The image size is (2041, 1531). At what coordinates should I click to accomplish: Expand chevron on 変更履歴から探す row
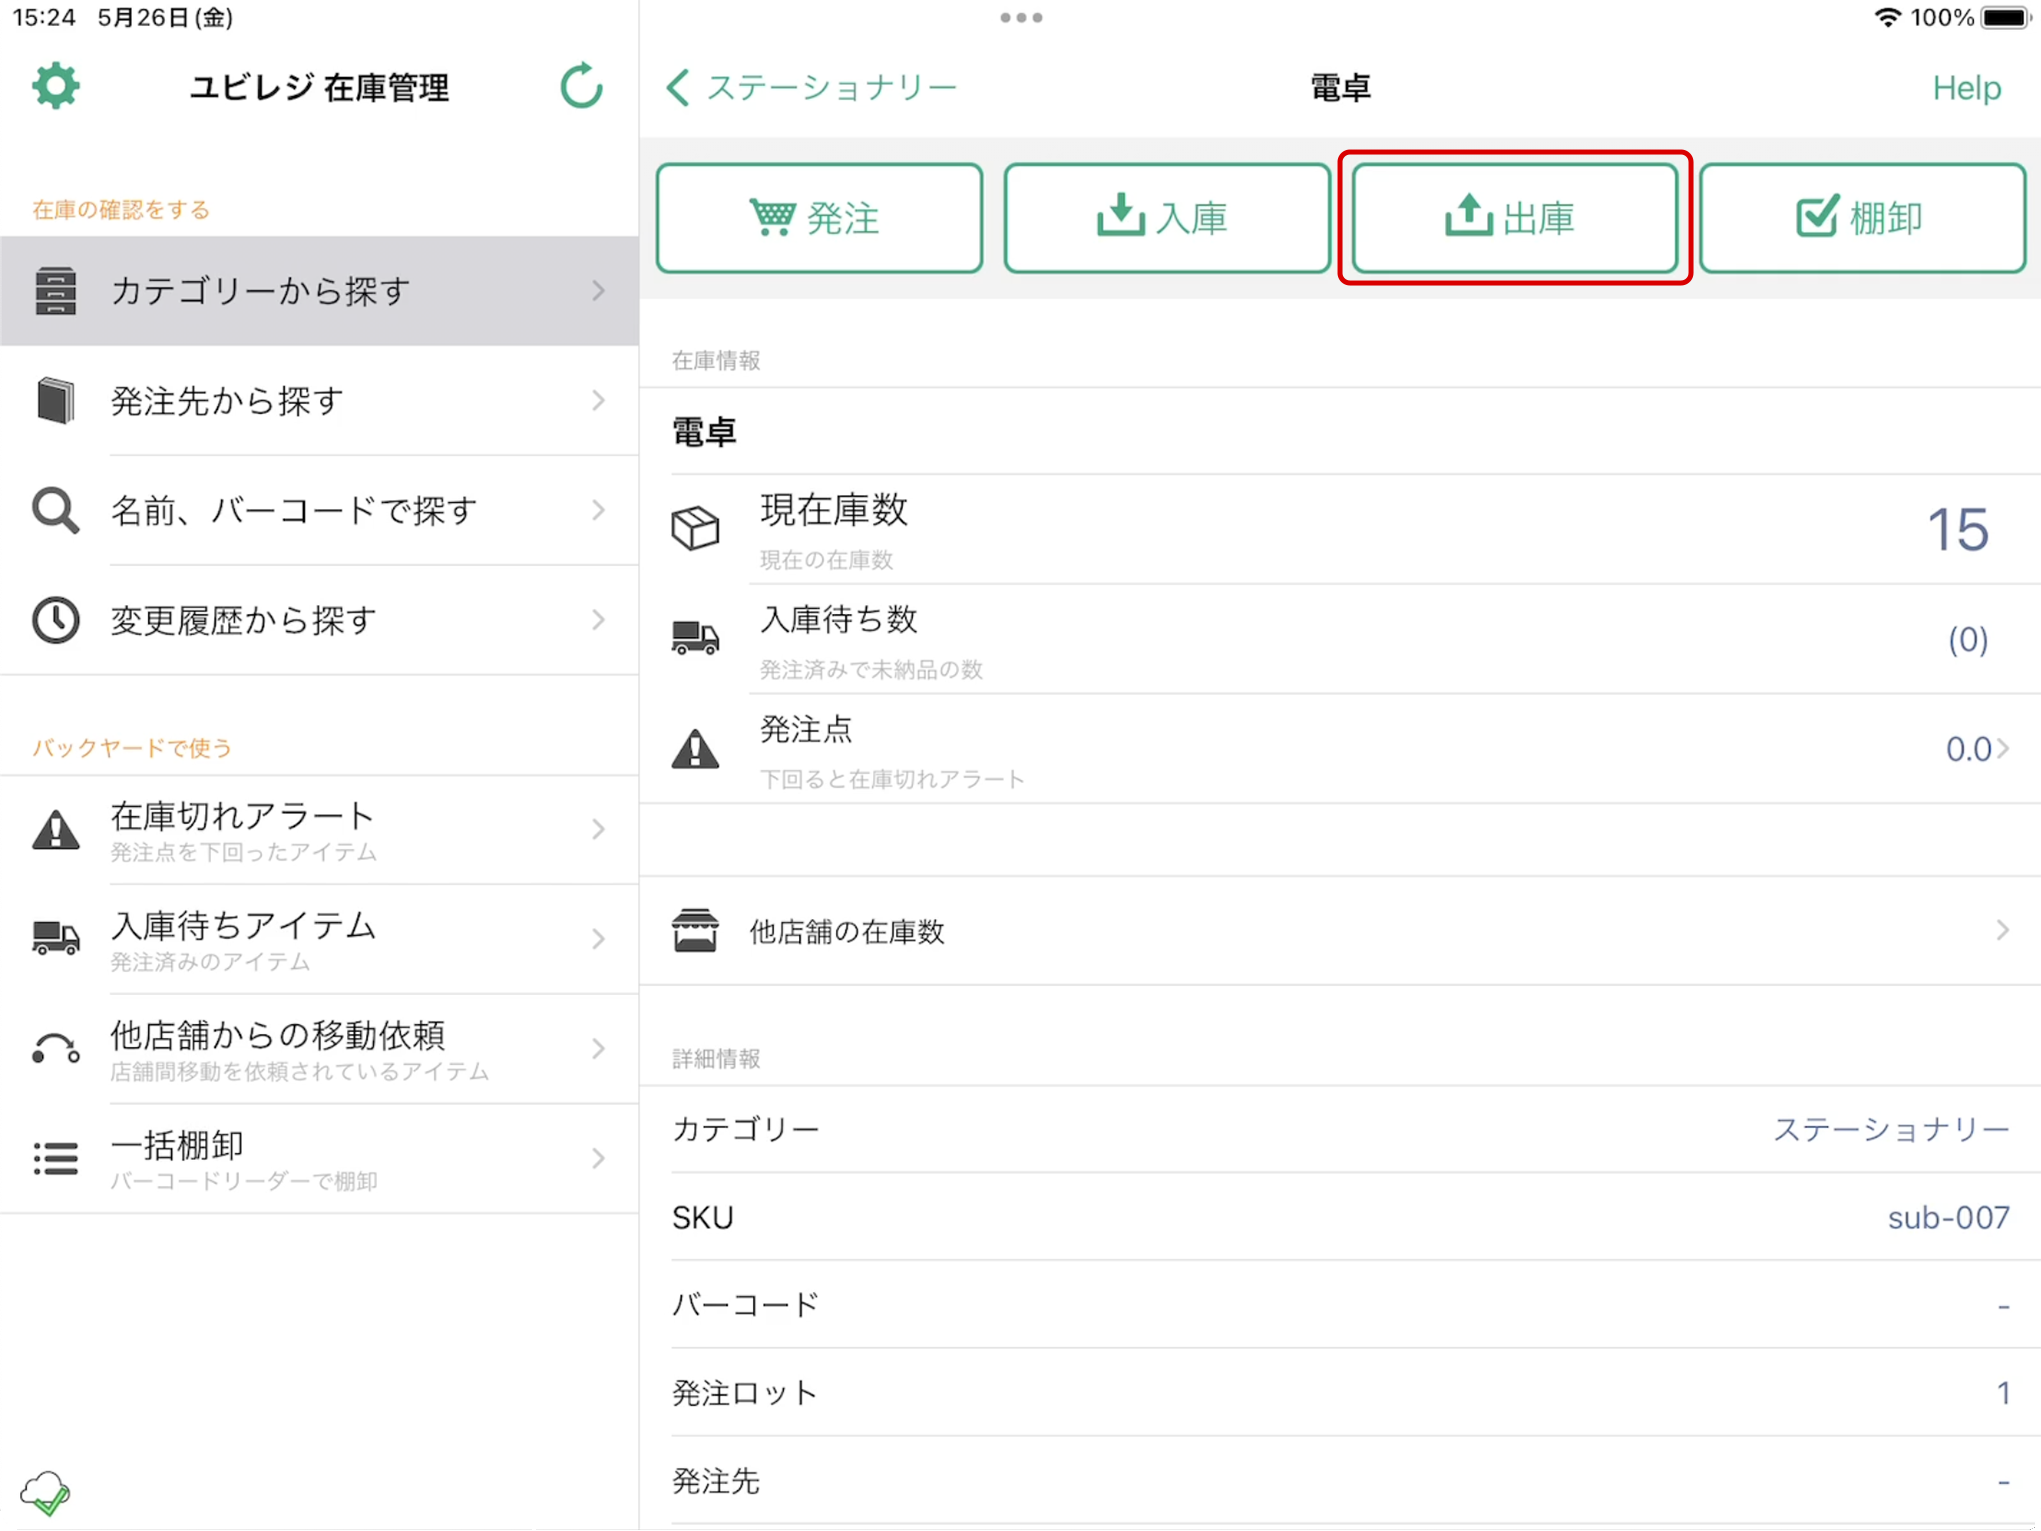click(599, 620)
